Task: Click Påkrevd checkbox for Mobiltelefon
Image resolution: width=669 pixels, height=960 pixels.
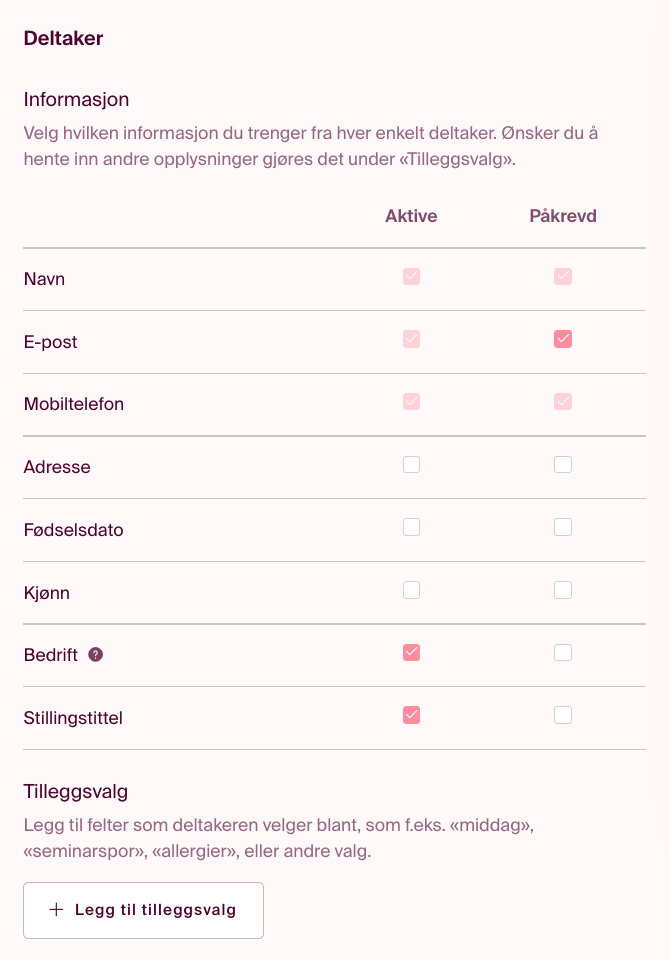Action: pyautogui.click(x=563, y=402)
